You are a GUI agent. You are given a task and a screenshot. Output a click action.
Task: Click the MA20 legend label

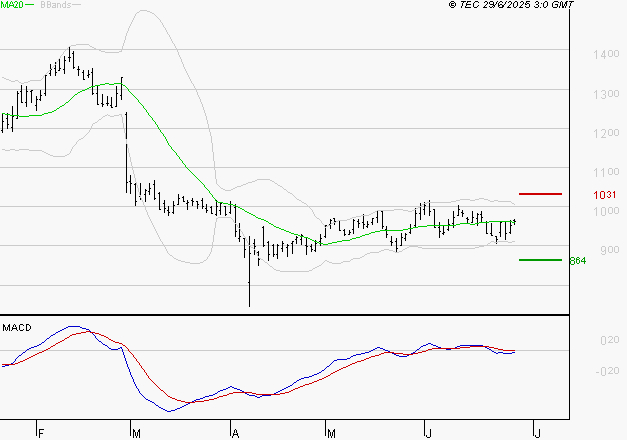coord(13,6)
